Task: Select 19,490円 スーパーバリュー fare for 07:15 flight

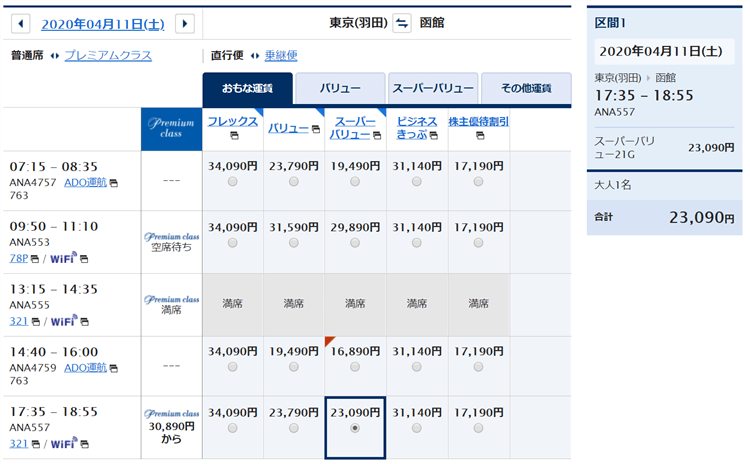Action: coord(355,182)
